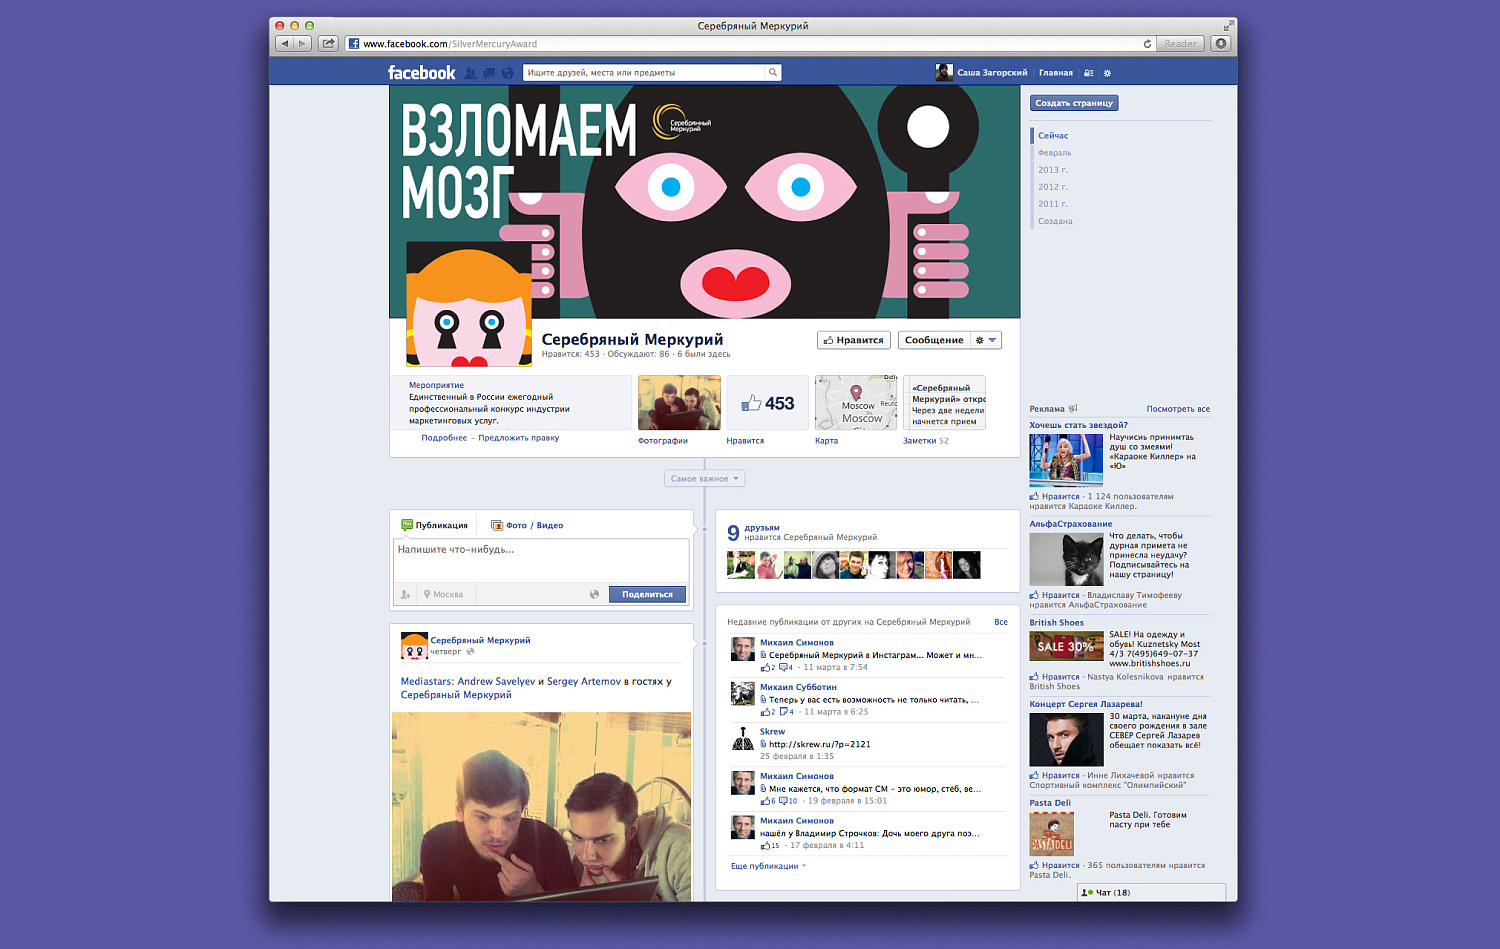This screenshot has height=949, width=1500.
Task: Open the Mediastars post photo
Action: point(541,806)
